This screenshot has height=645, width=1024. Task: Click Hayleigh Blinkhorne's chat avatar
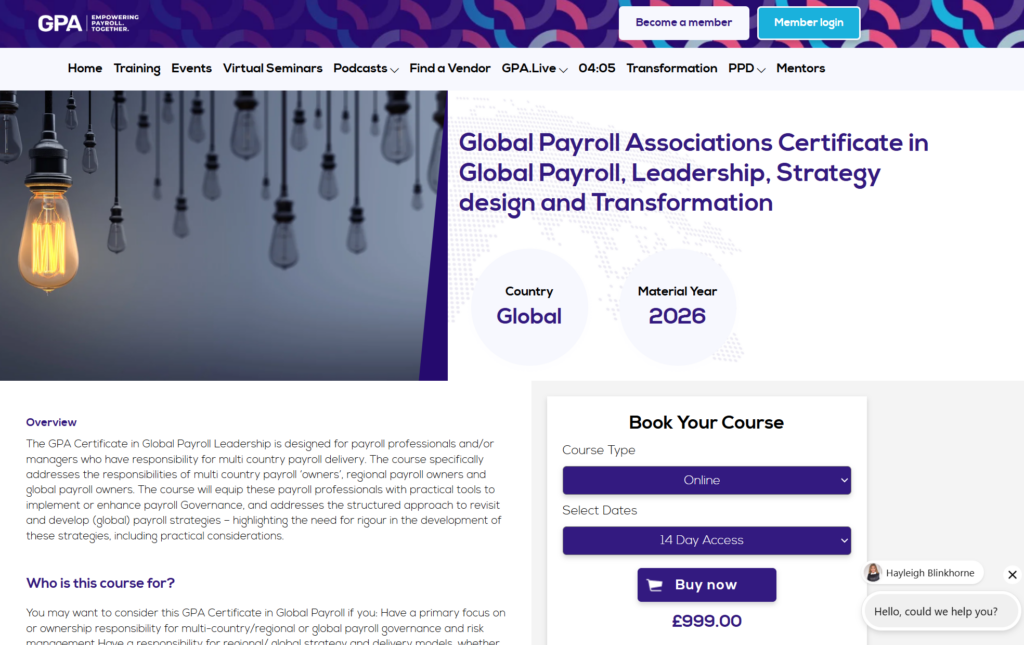coord(873,573)
